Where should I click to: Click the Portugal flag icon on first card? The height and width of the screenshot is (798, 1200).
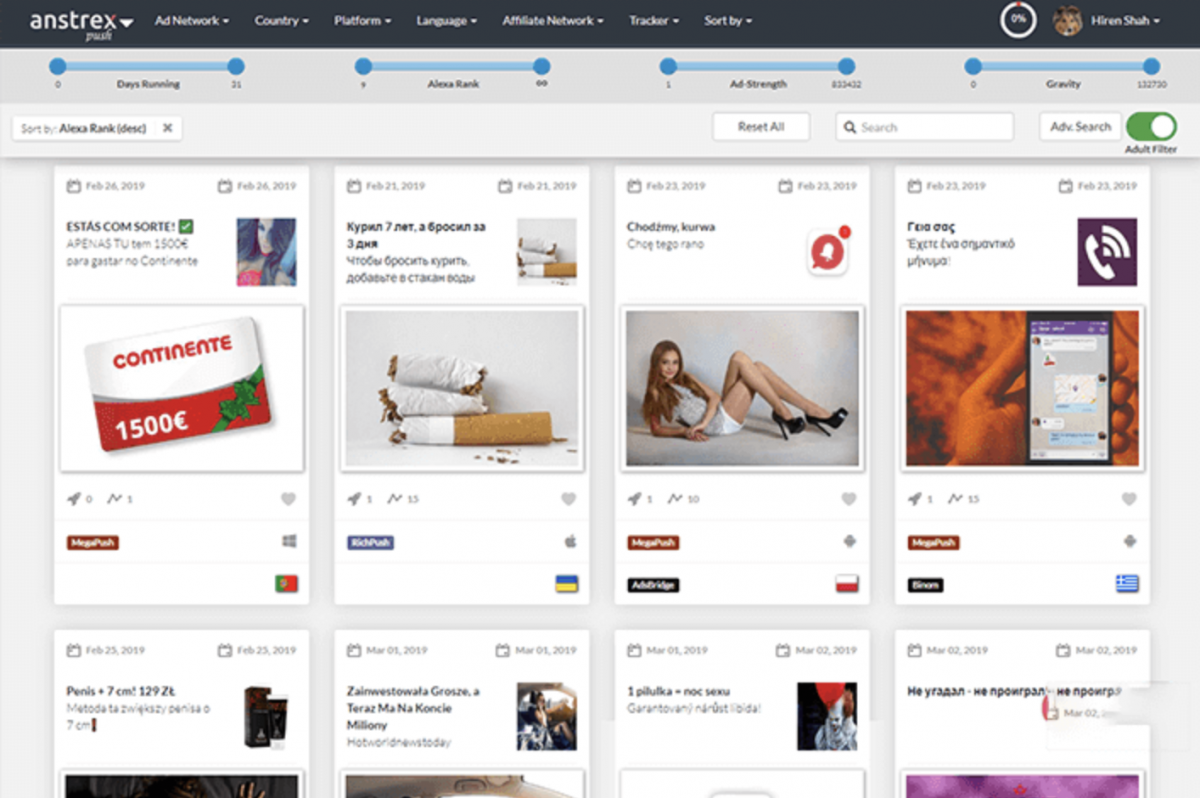click(x=287, y=584)
